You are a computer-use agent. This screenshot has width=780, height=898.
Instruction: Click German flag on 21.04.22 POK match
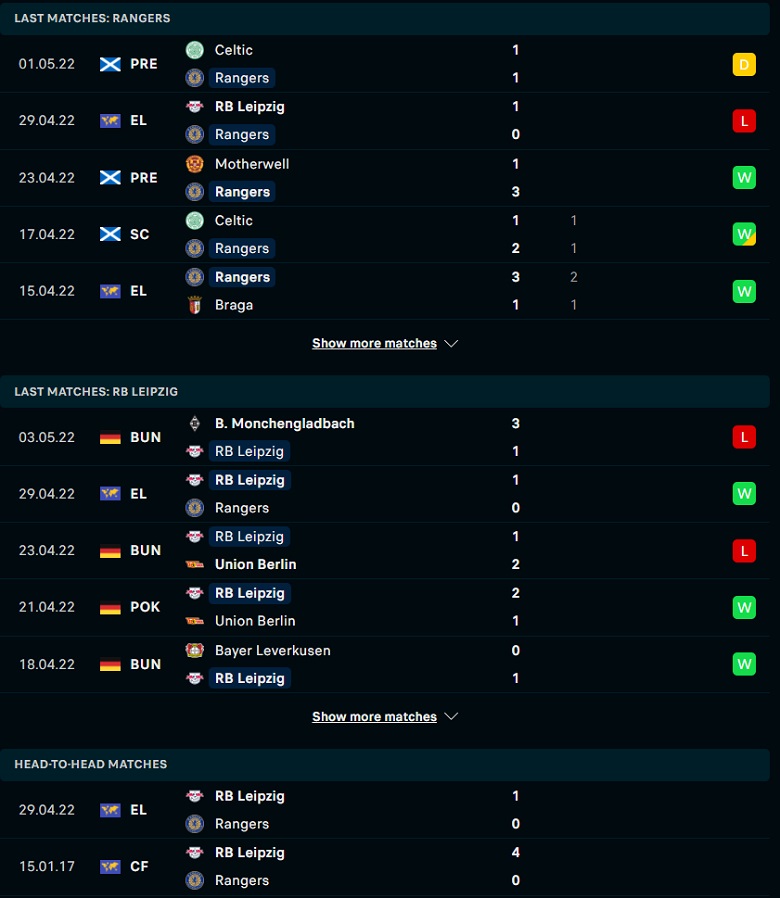tap(110, 607)
